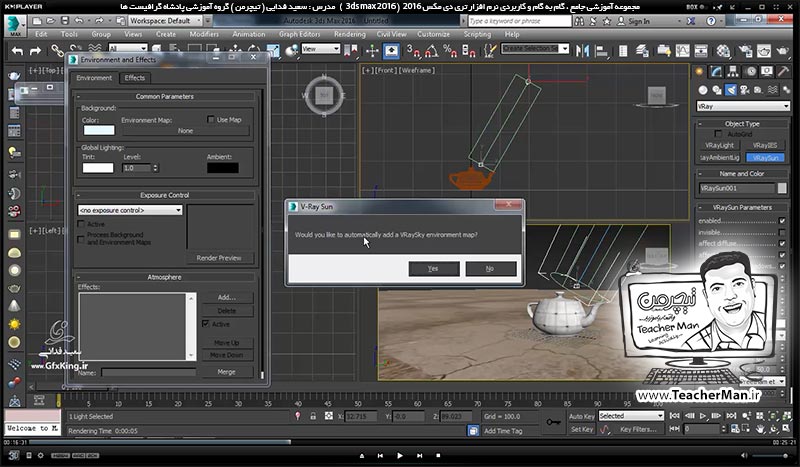Collapse the VRaySun Parameters rollout
Image resolution: width=800 pixels, height=467 pixels.
[x=742, y=208]
